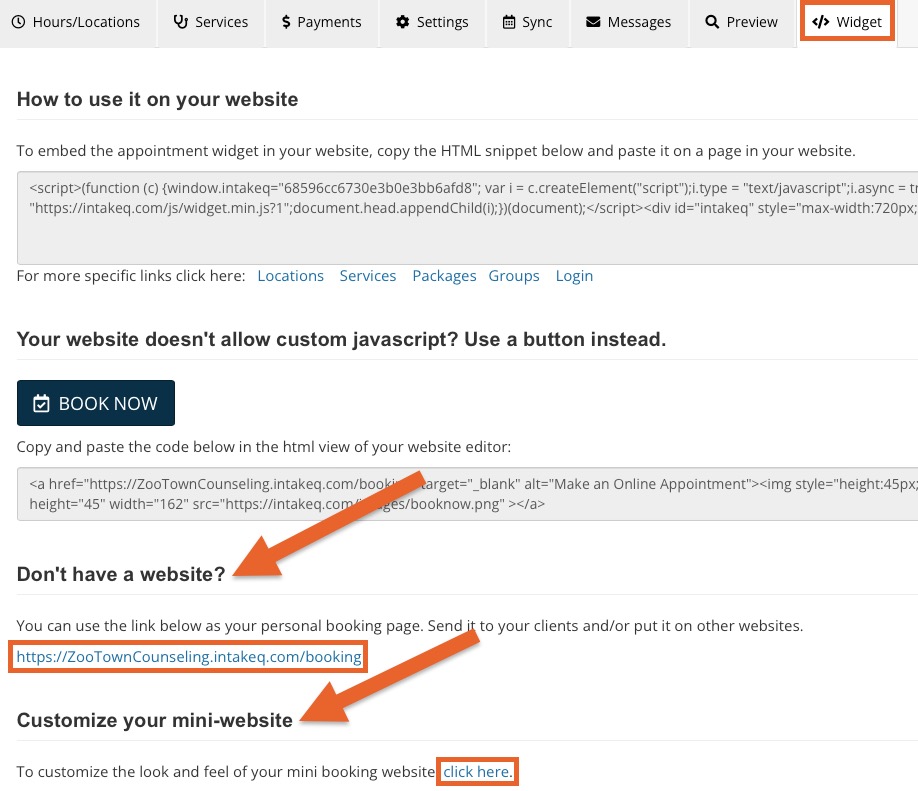Open the Sync tab

pos(527,22)
